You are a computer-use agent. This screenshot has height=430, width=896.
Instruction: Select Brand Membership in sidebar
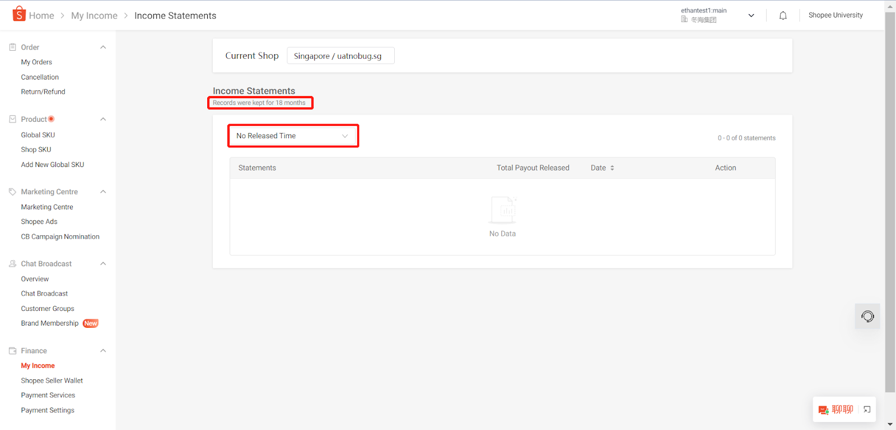click(49, 323)
